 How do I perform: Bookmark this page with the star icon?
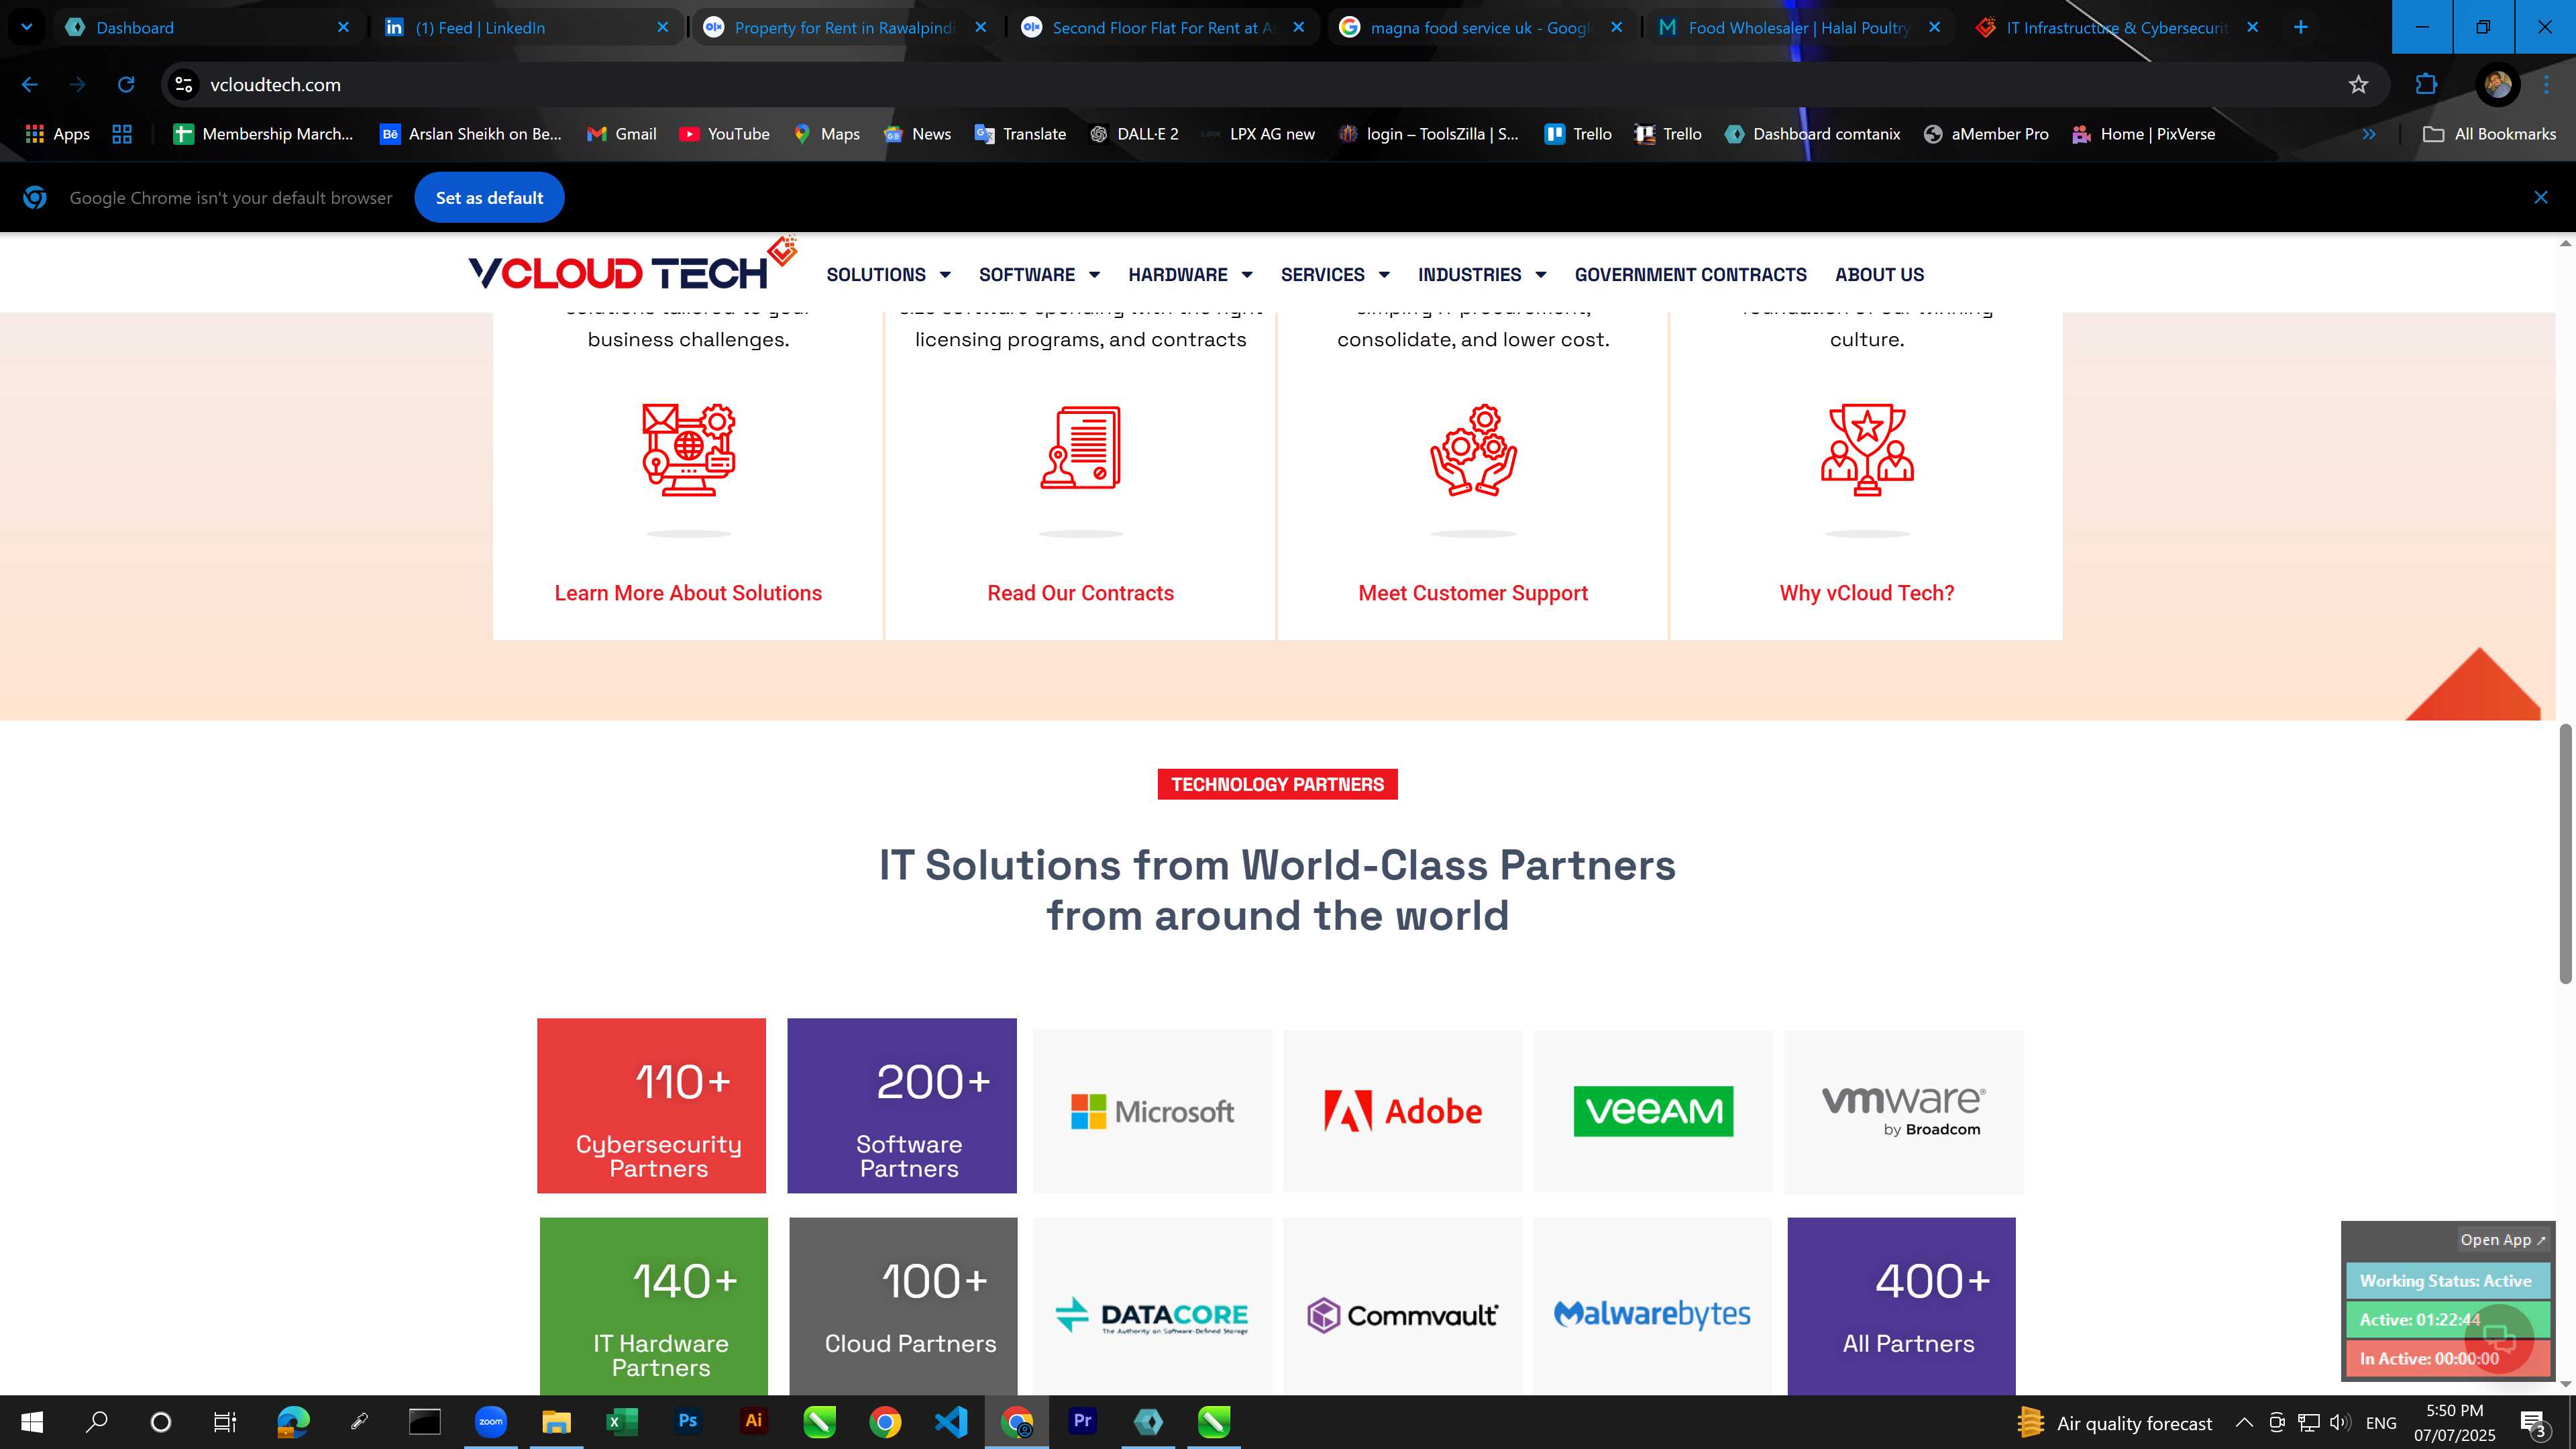pos(2358,85)
